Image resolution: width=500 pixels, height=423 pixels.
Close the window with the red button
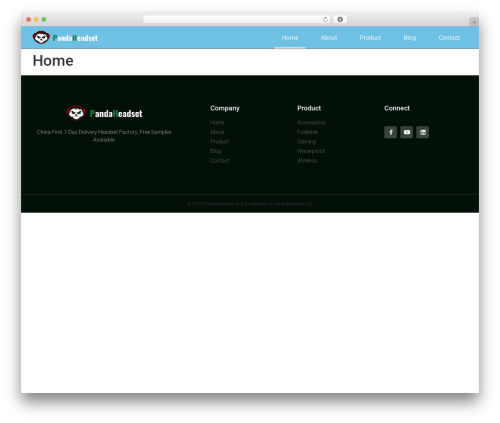29,19
